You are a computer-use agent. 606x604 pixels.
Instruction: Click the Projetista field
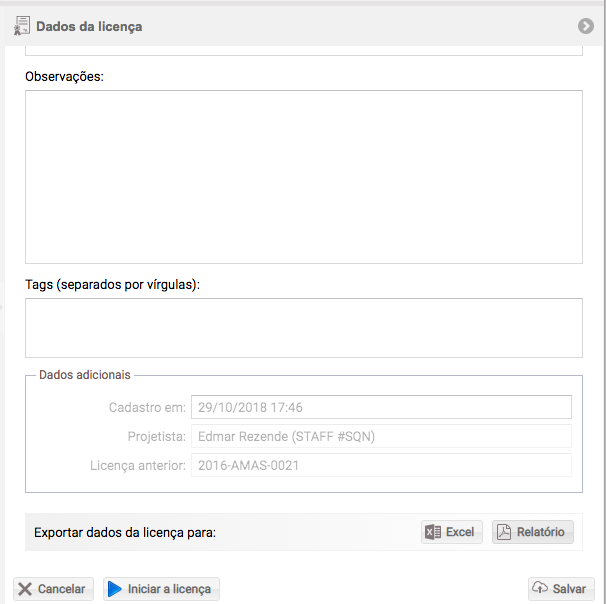click(x=381, y=436)
